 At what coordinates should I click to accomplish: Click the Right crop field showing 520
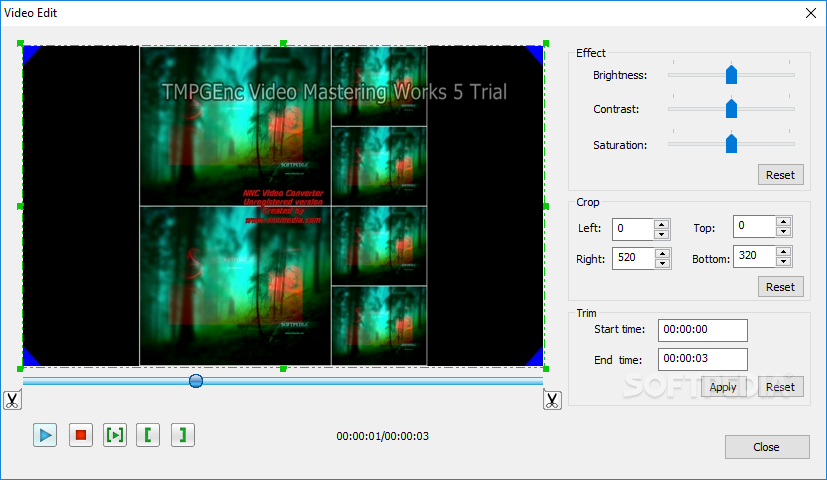[x=633, y=258]
